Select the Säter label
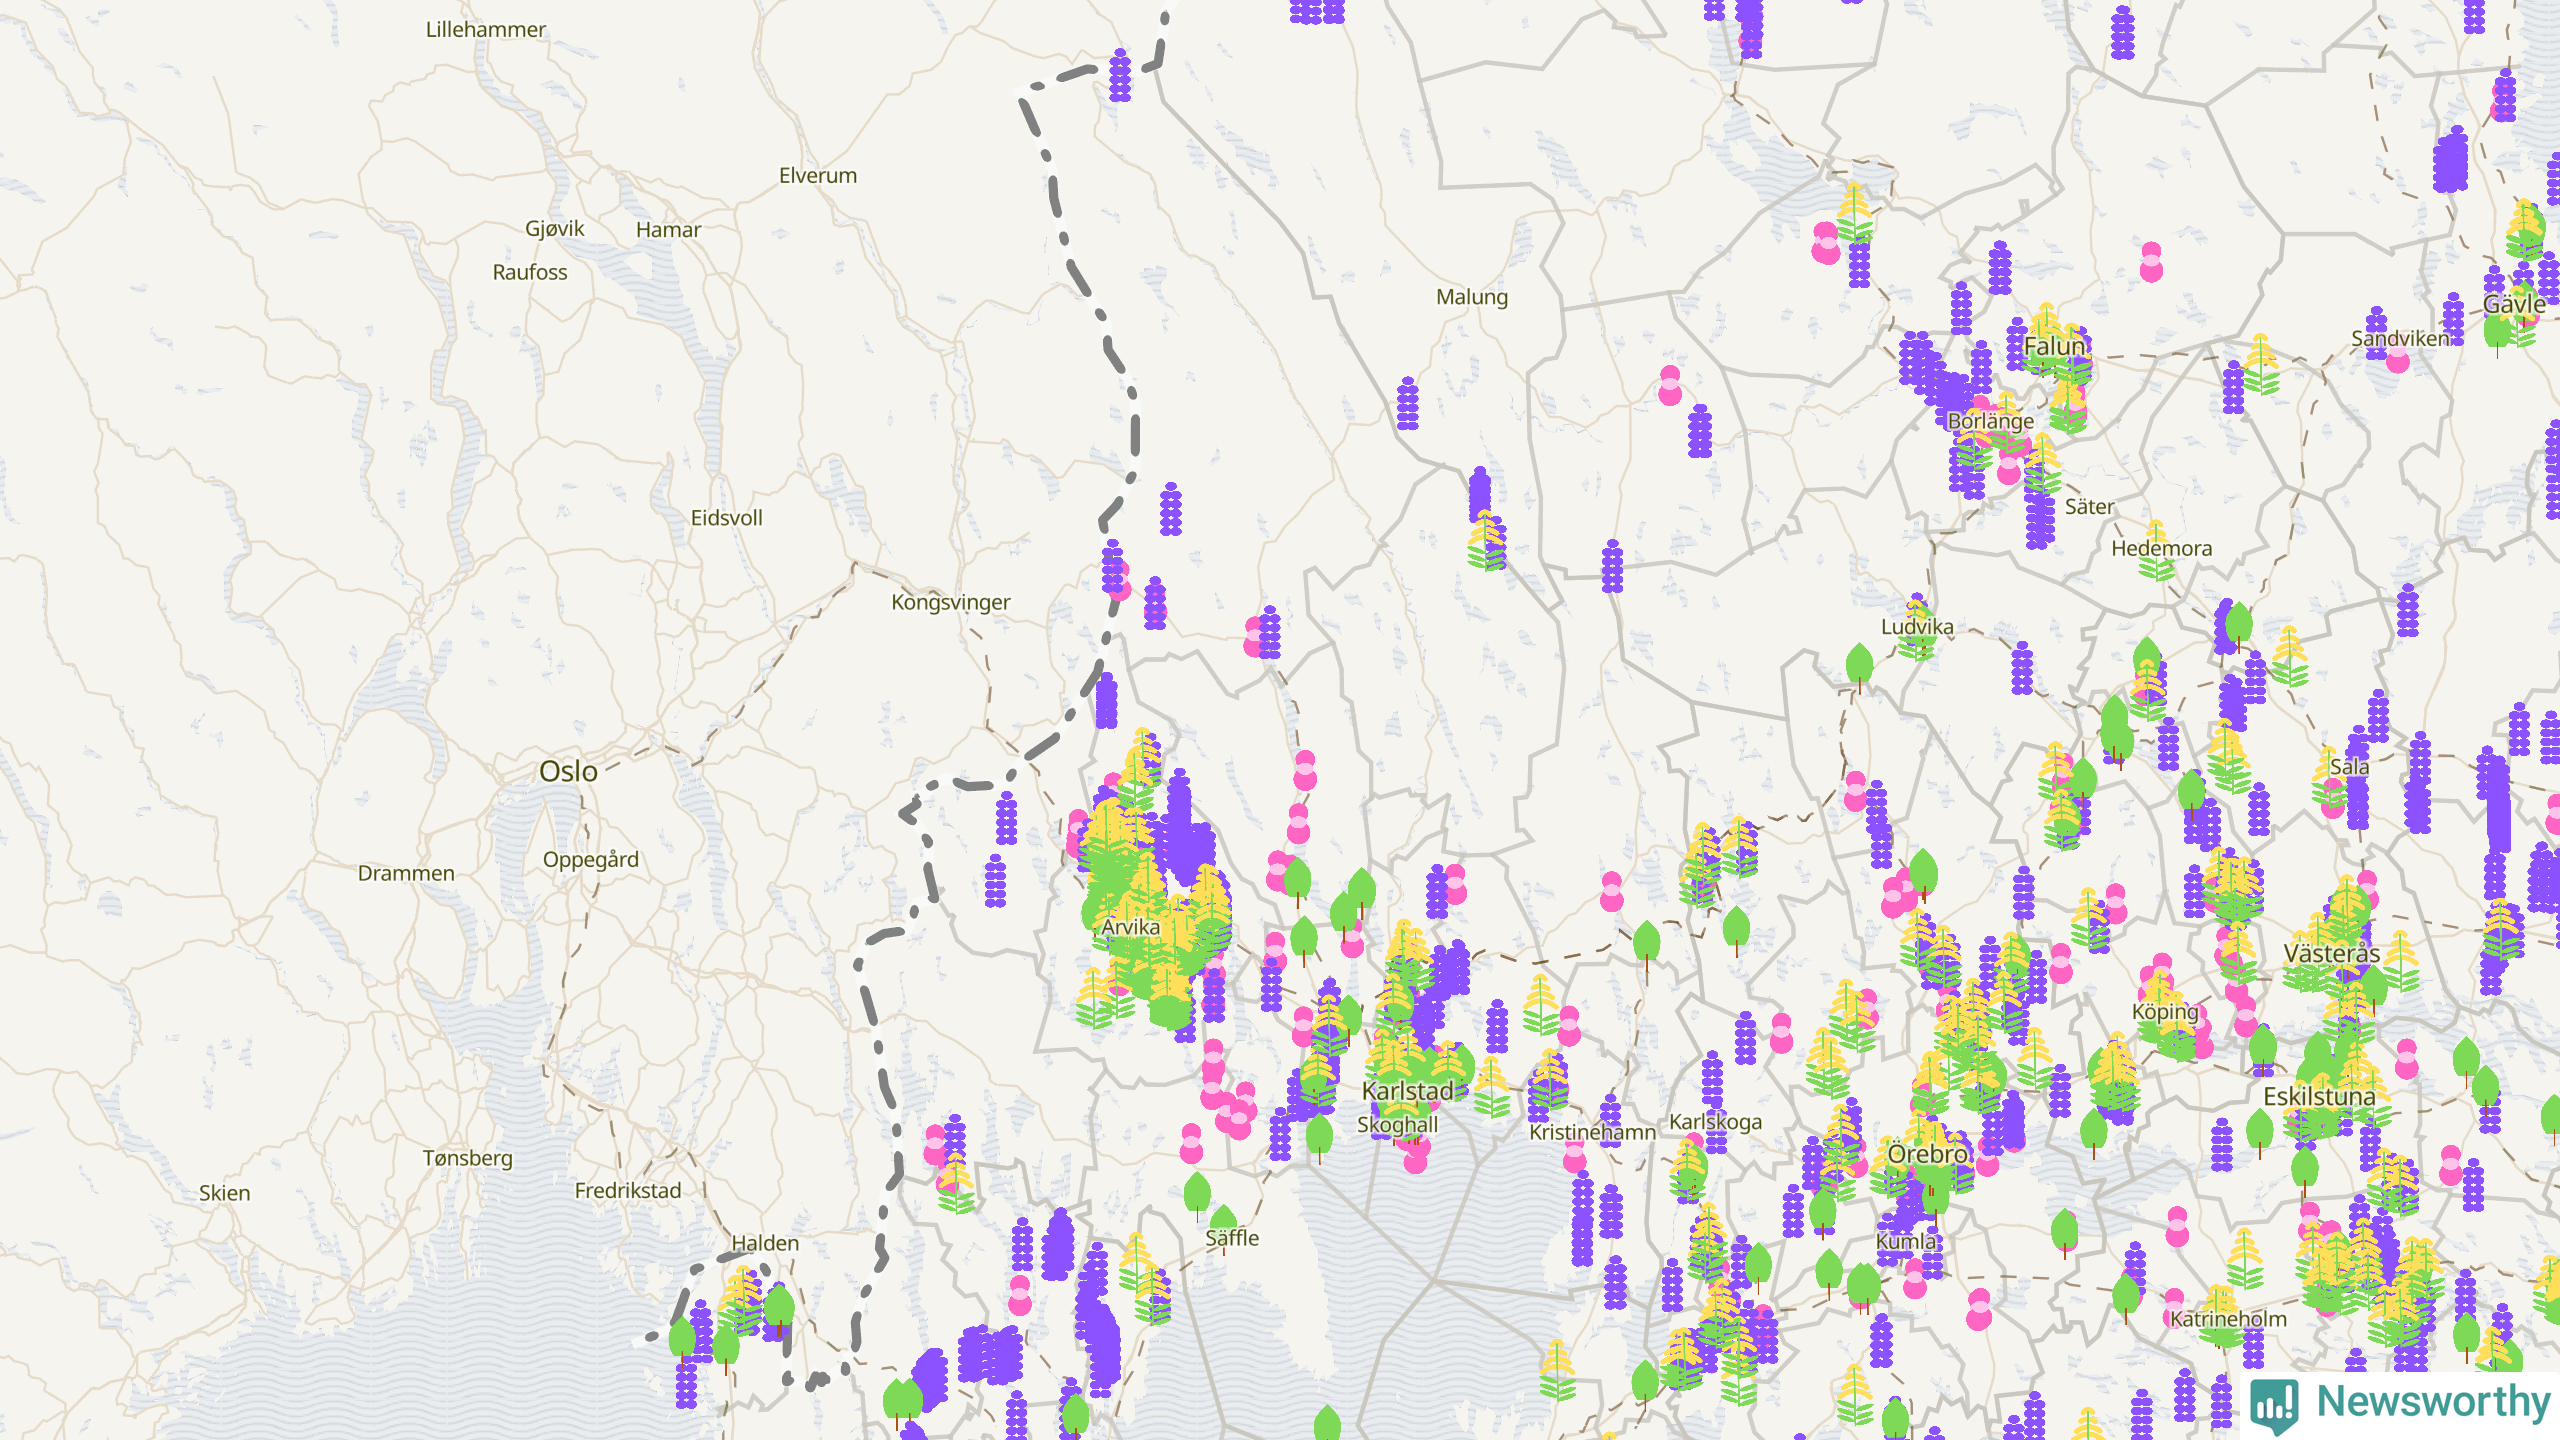 click(x=2090, y=507)
